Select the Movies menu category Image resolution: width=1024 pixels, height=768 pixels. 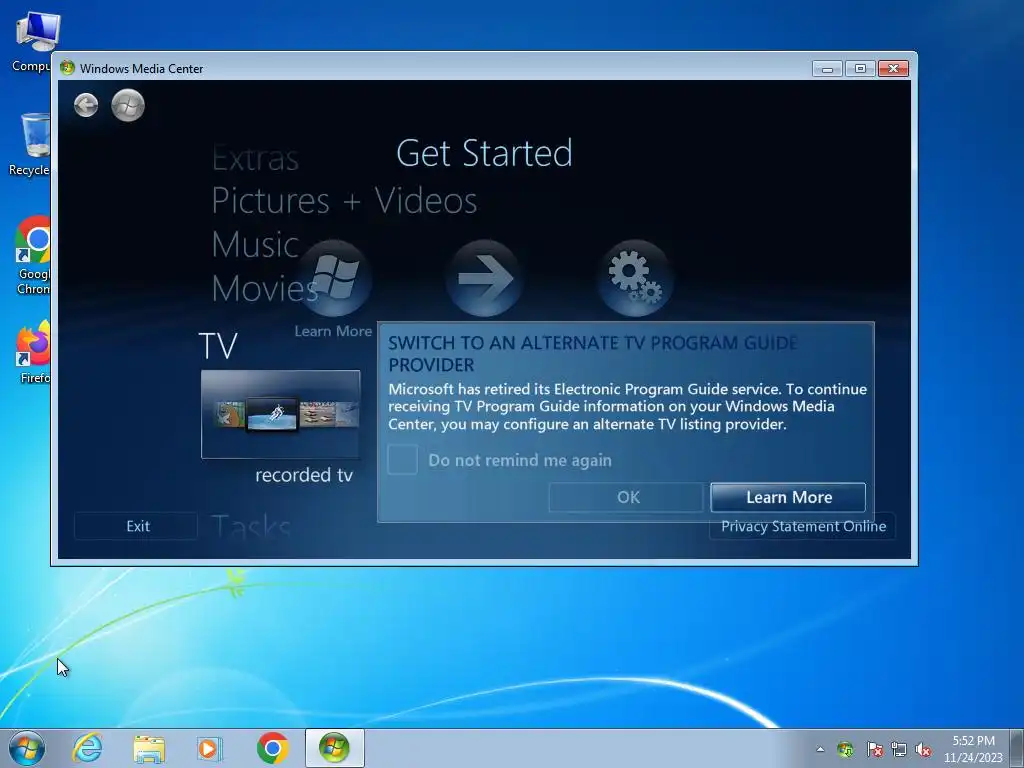[x=265, y=288]
